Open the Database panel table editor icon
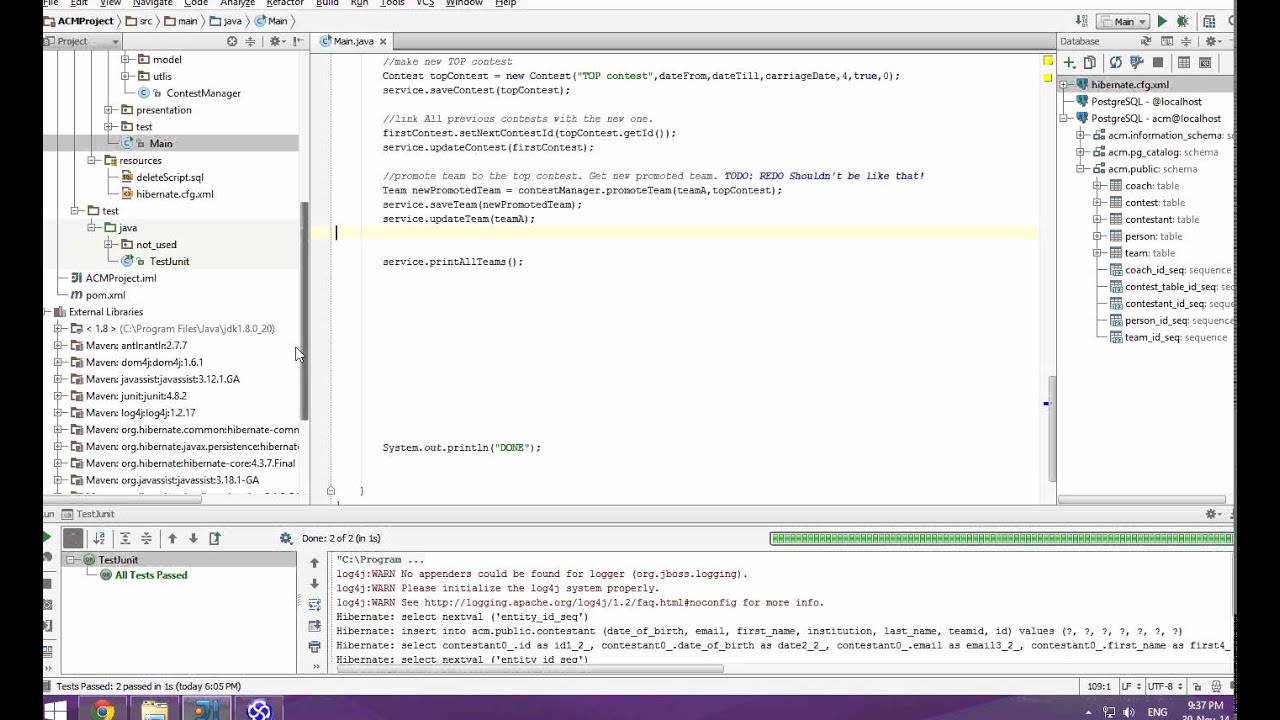This screenshot has height=720, width=1280. pos(1183,63)
